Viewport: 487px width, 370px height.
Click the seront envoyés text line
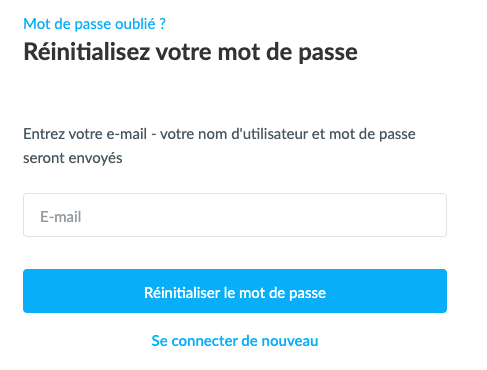(x=73, y=158)
